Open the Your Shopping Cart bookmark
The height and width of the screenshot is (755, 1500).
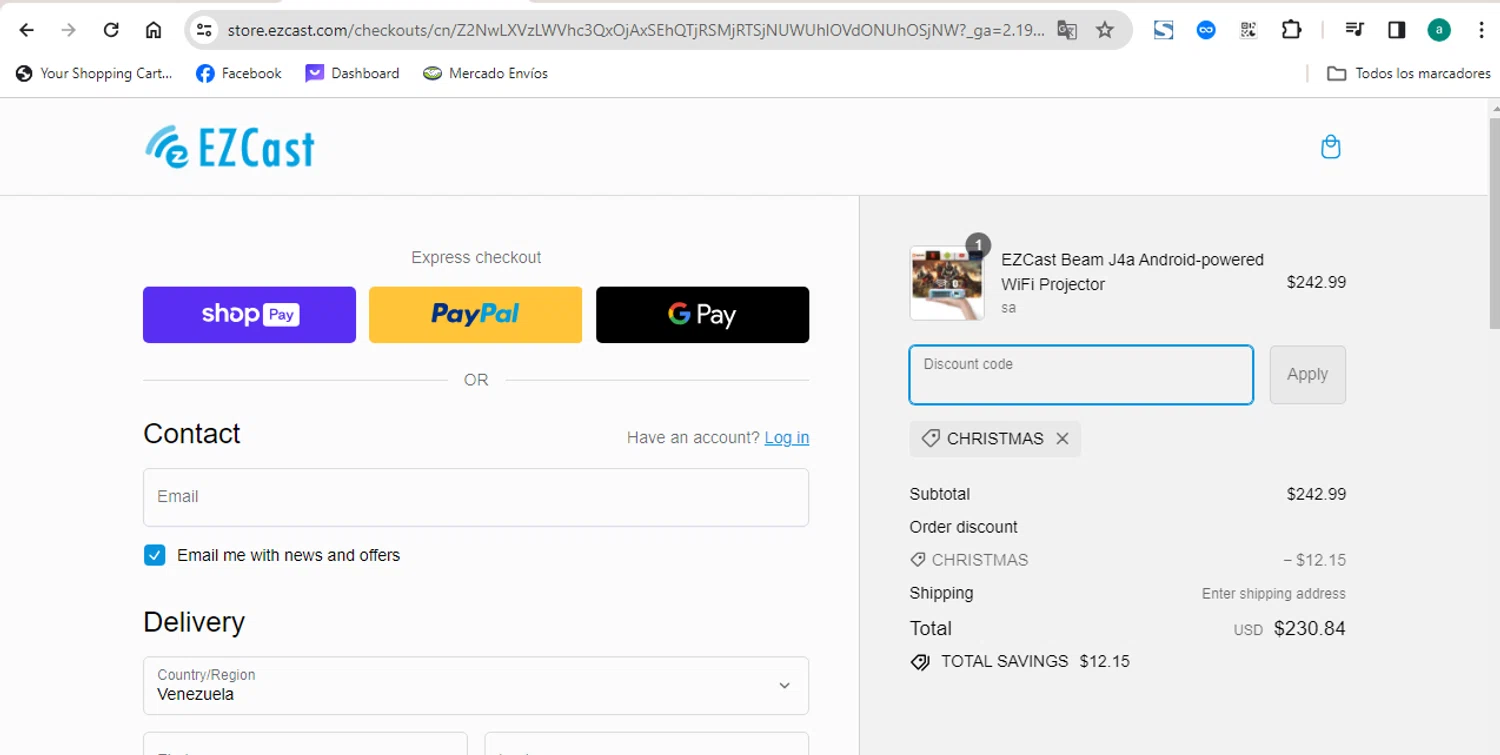94,73
